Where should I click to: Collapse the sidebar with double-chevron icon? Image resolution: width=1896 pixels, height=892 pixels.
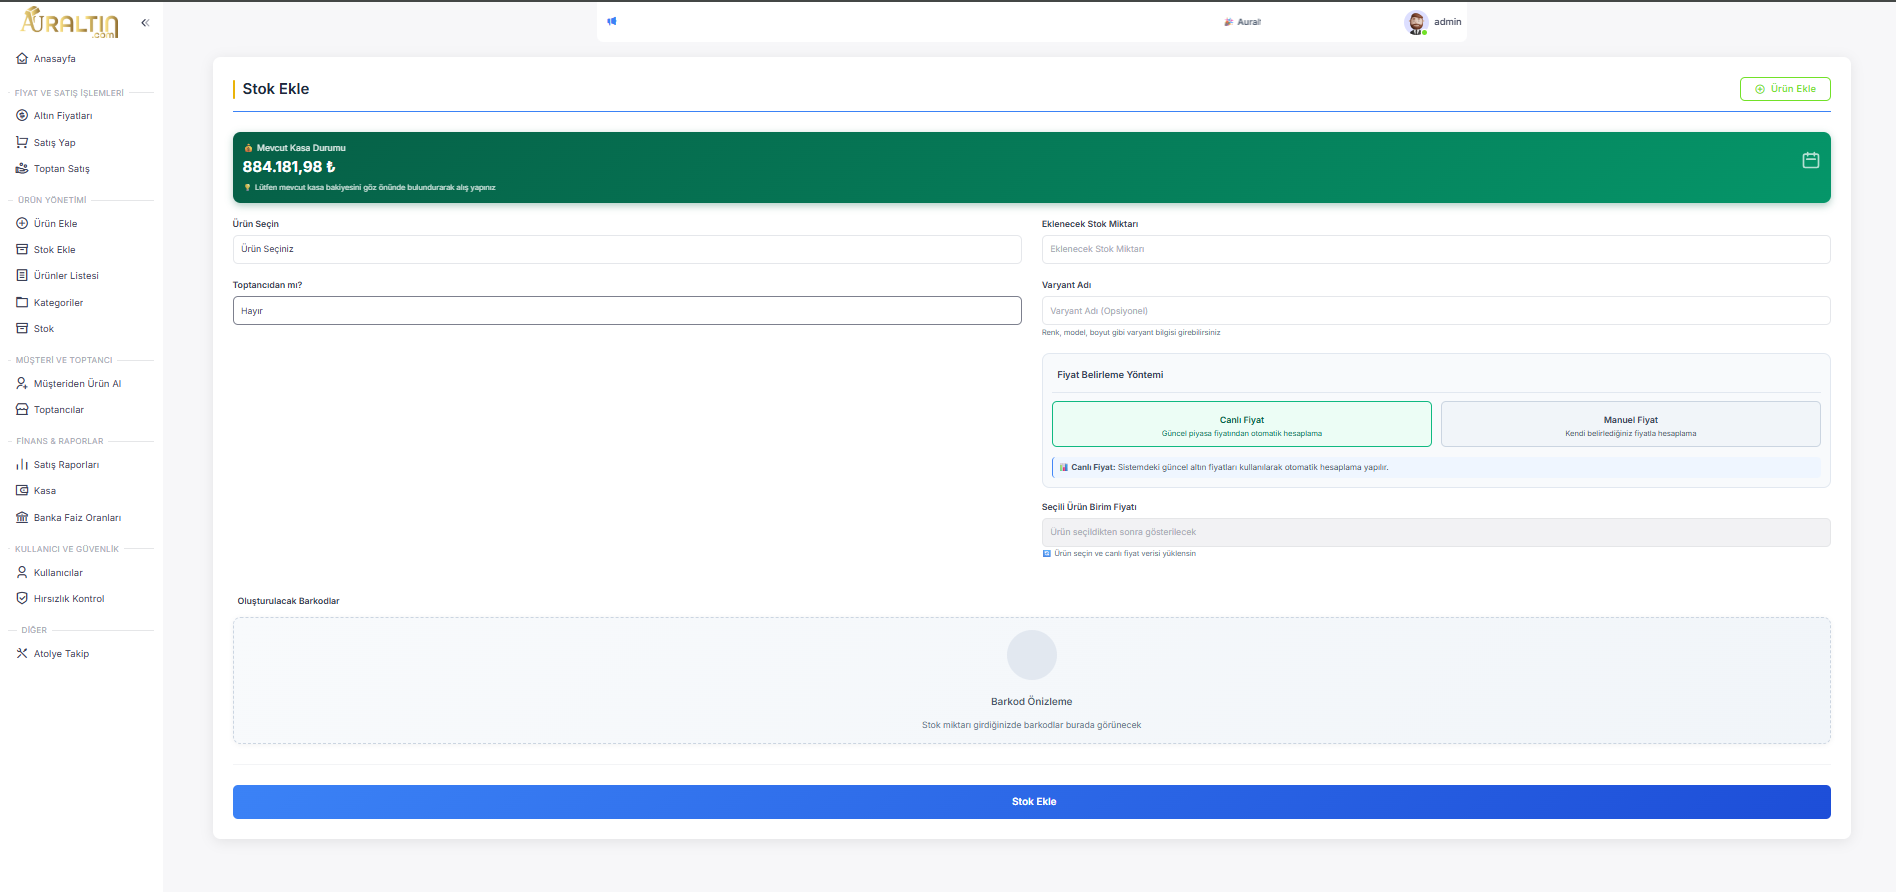point(145,22)
